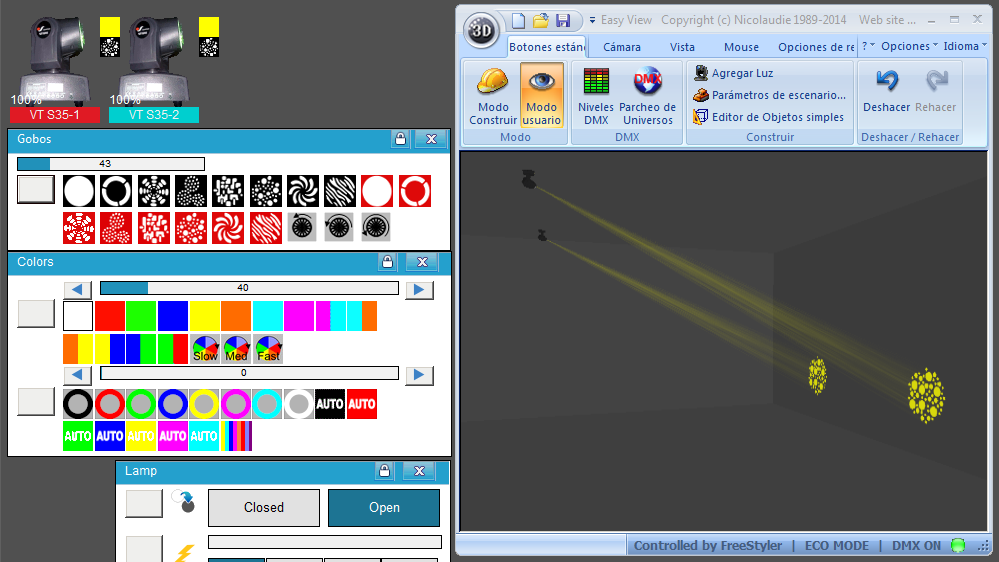Click the Closed lamp button

pos(264,508)
